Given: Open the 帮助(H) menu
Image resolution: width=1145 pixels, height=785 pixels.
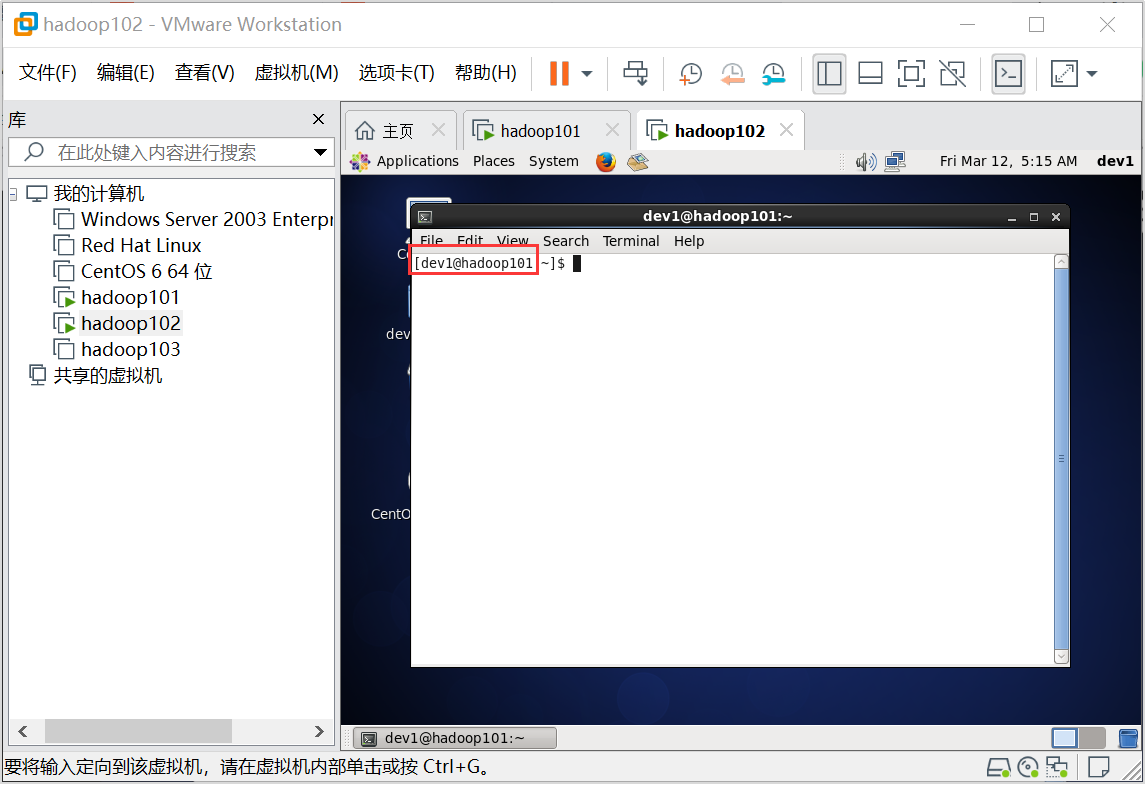Looking at the screenshot, I should pyautogui.click(x=486, y=72).
